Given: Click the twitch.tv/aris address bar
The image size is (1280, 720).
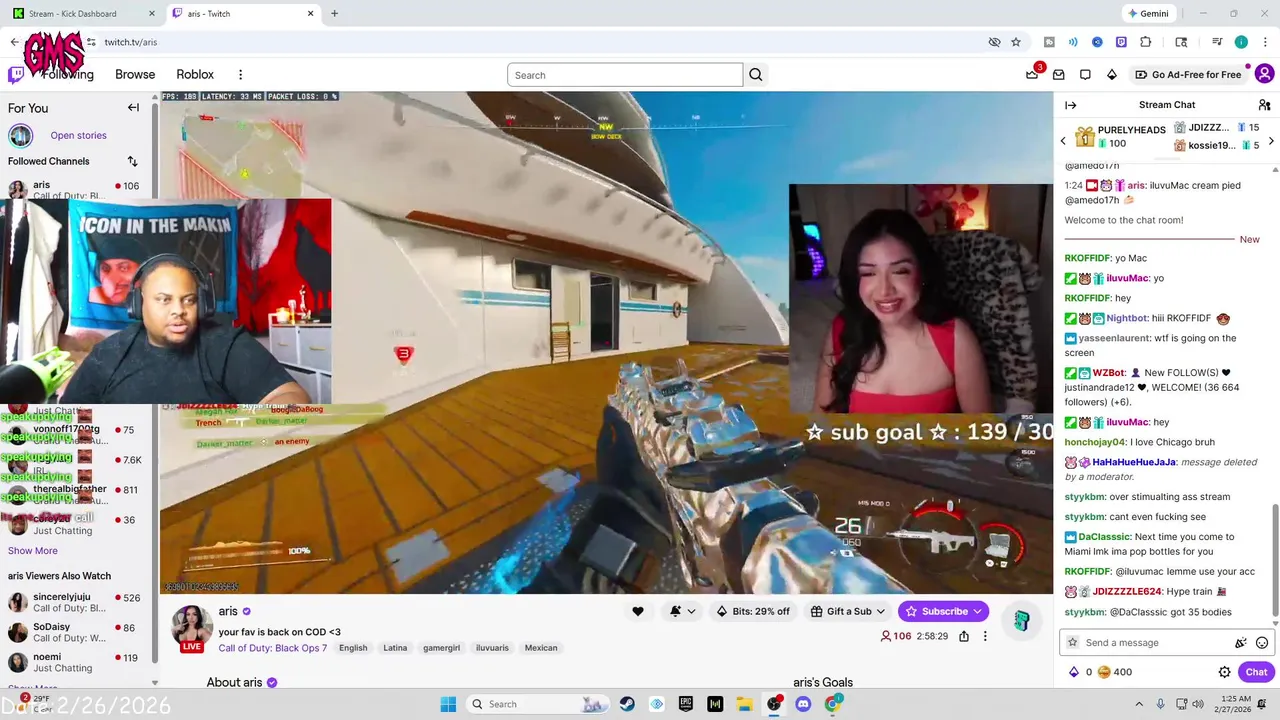Looking at the screenshot, I should (540, 42).
